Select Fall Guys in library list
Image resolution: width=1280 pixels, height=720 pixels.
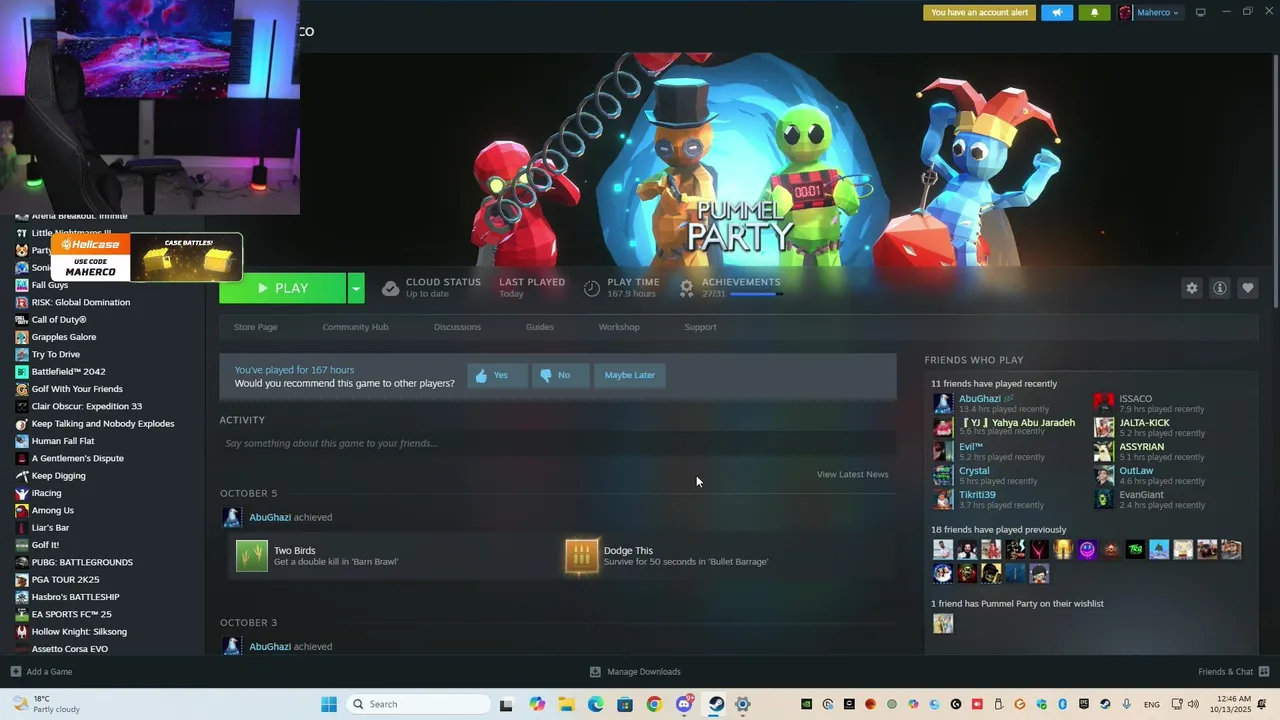pyautogui.click(x=50, y=285)
